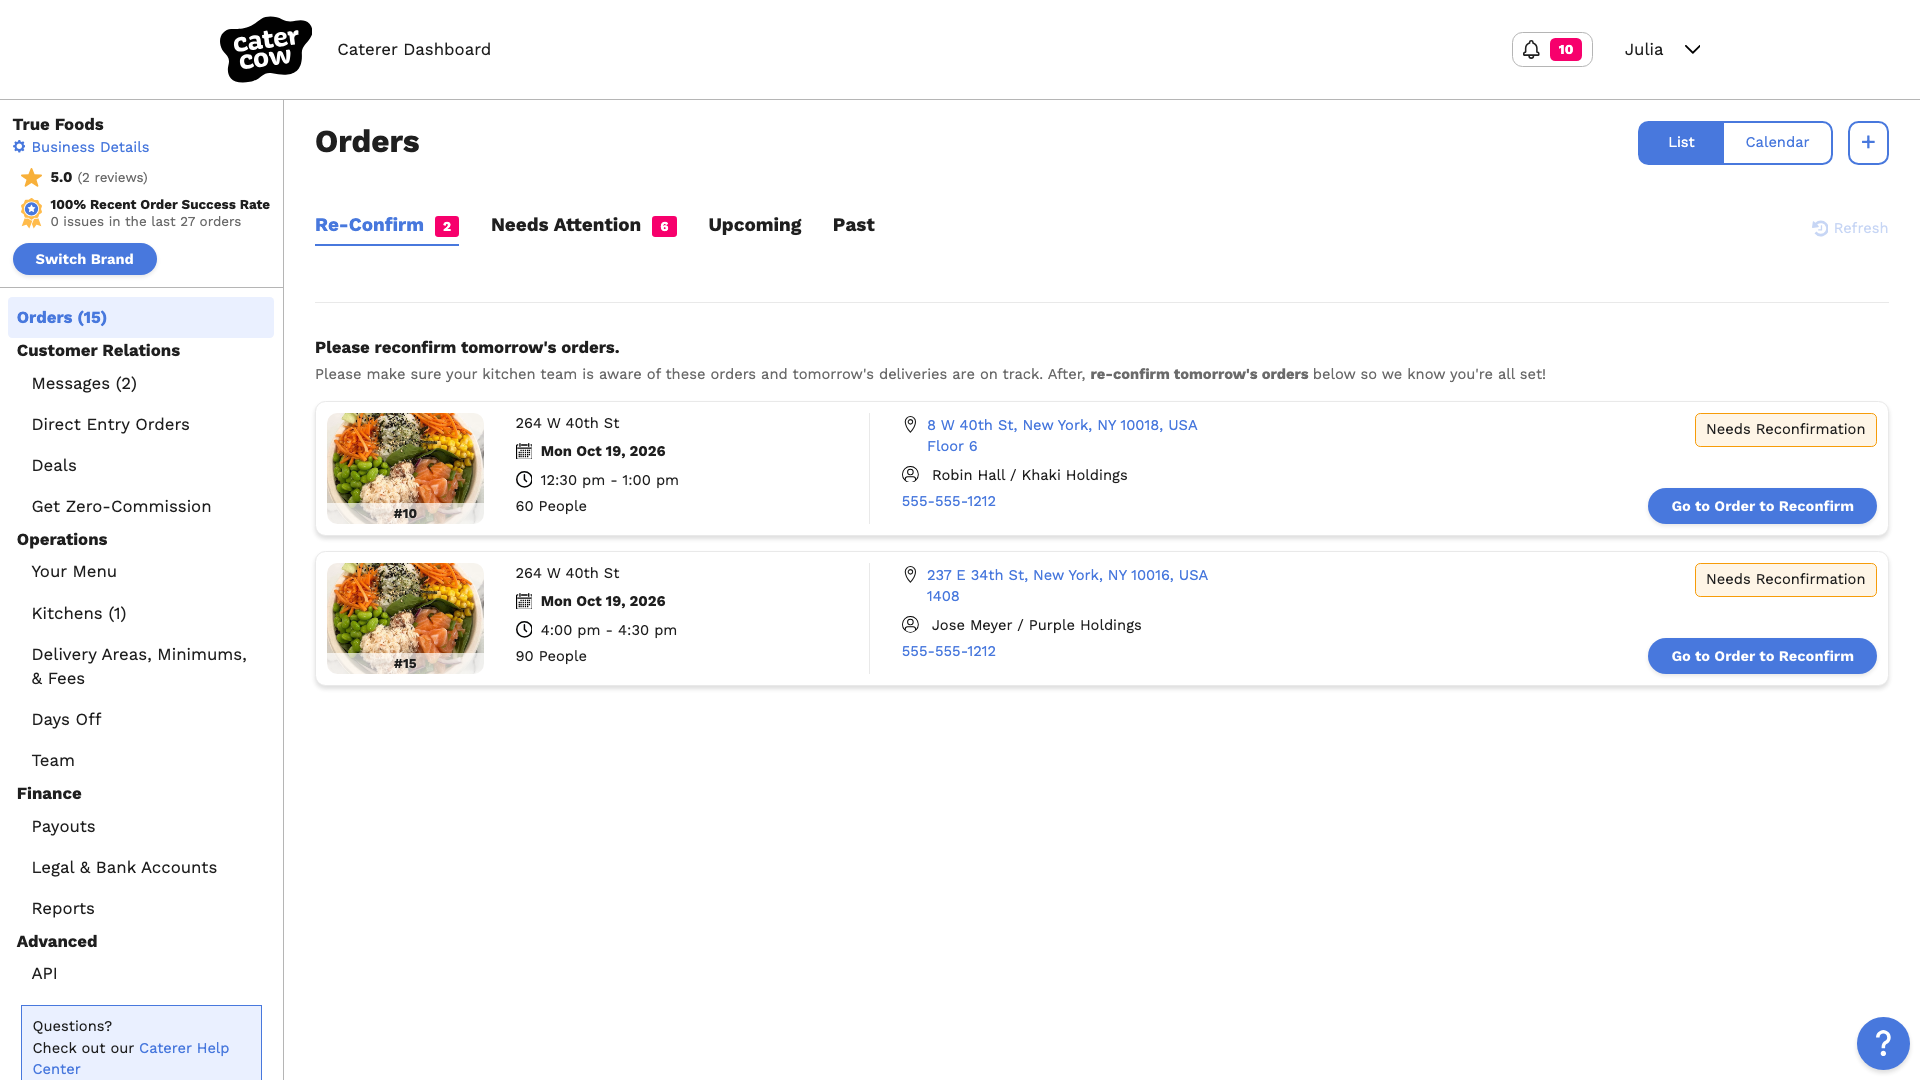Switch to Calendar view

pyautogui.click(x=1776, y=143)
